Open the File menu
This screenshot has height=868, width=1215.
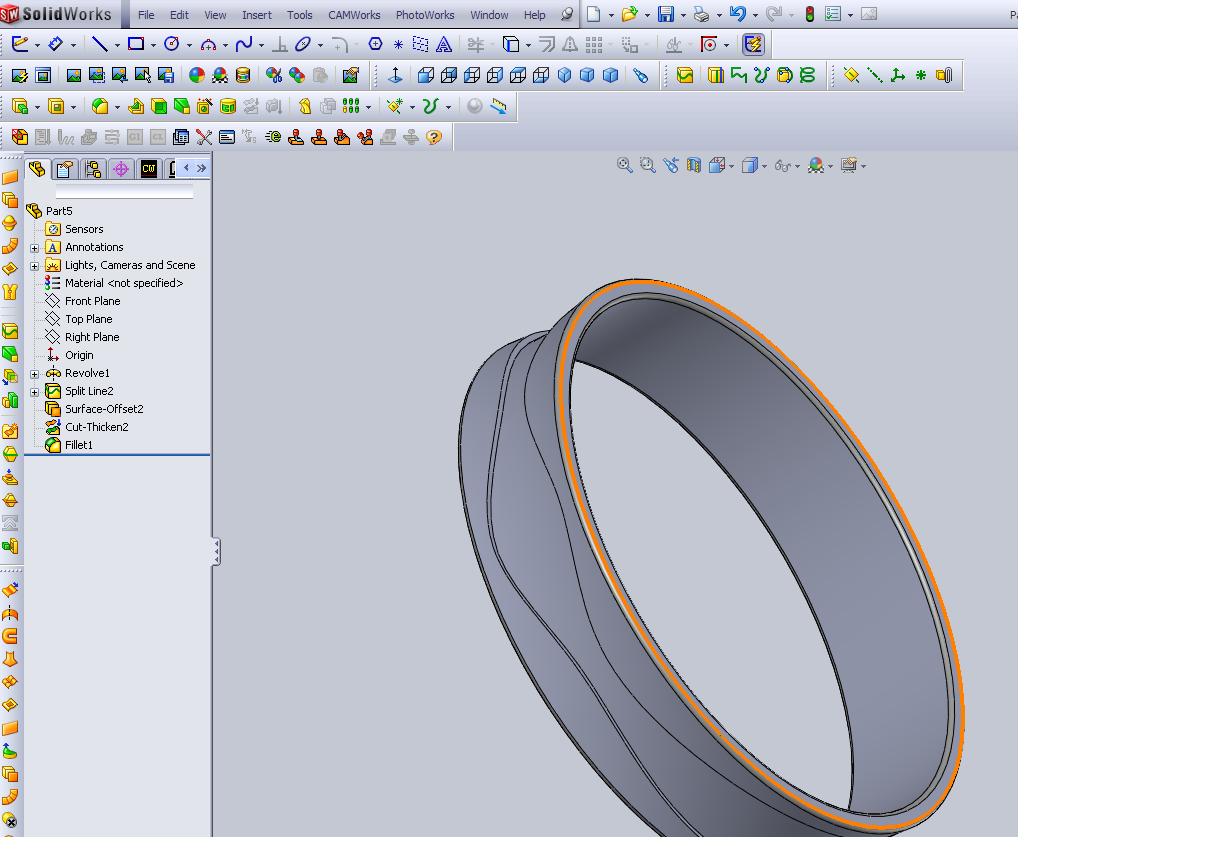146,15
